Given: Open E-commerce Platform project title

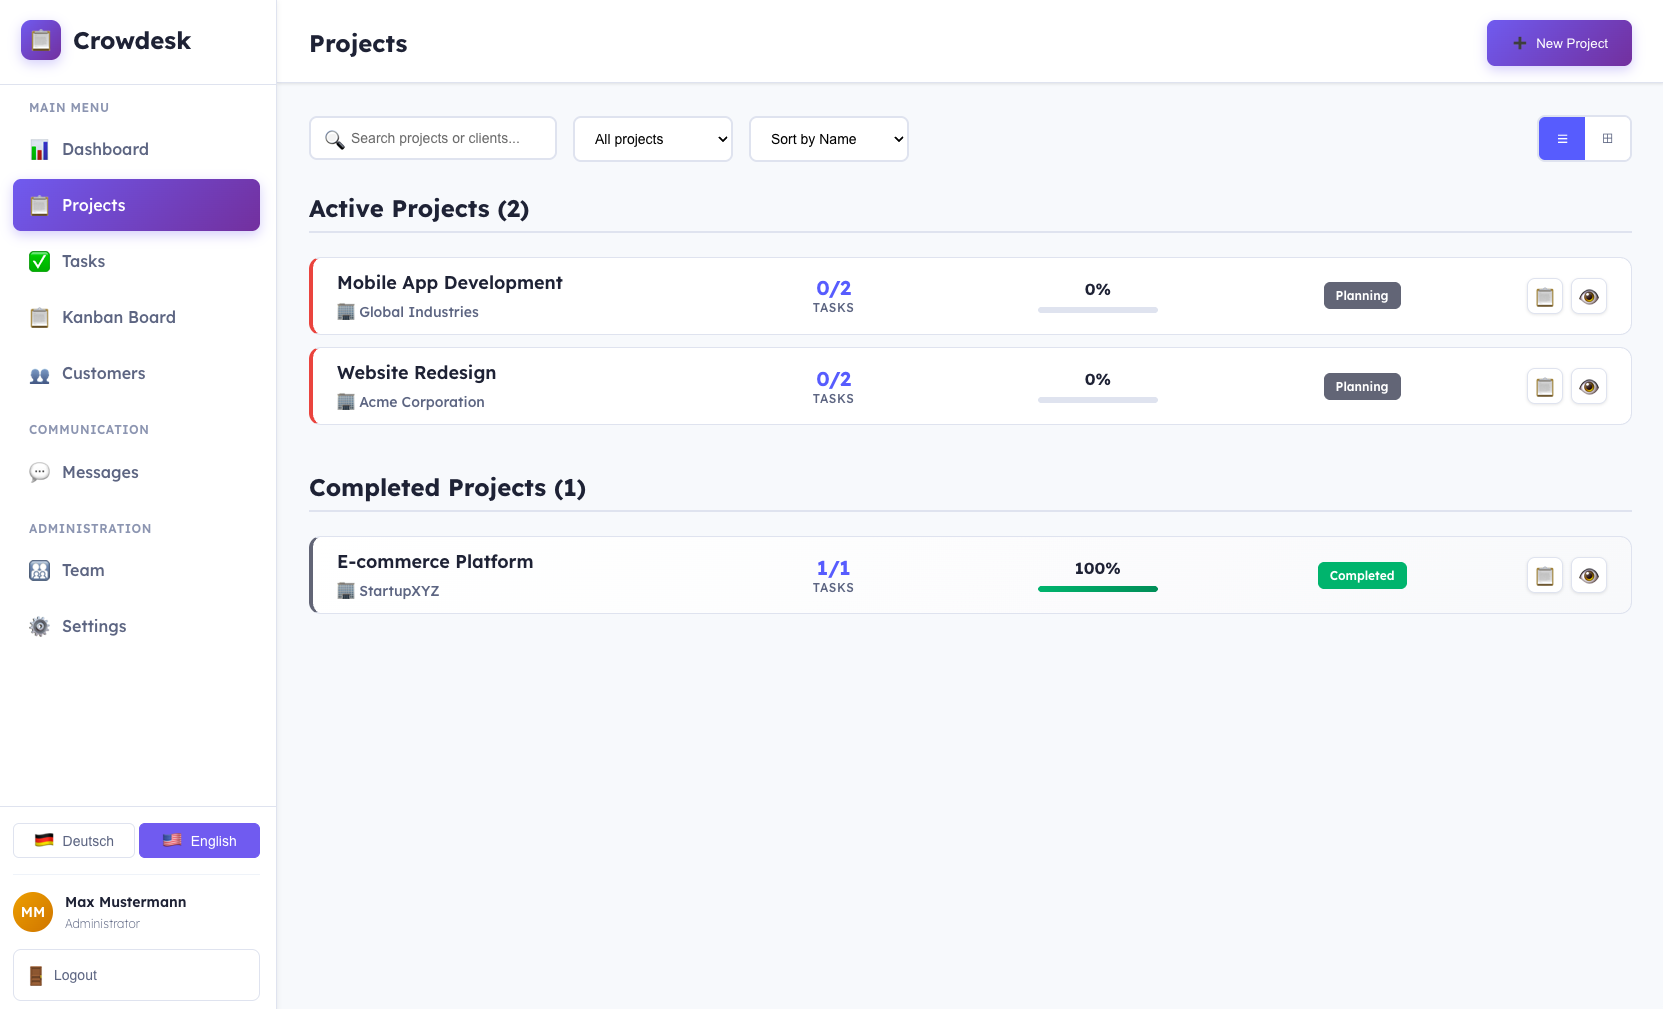Looking at the screenshot, I should 435,562.
